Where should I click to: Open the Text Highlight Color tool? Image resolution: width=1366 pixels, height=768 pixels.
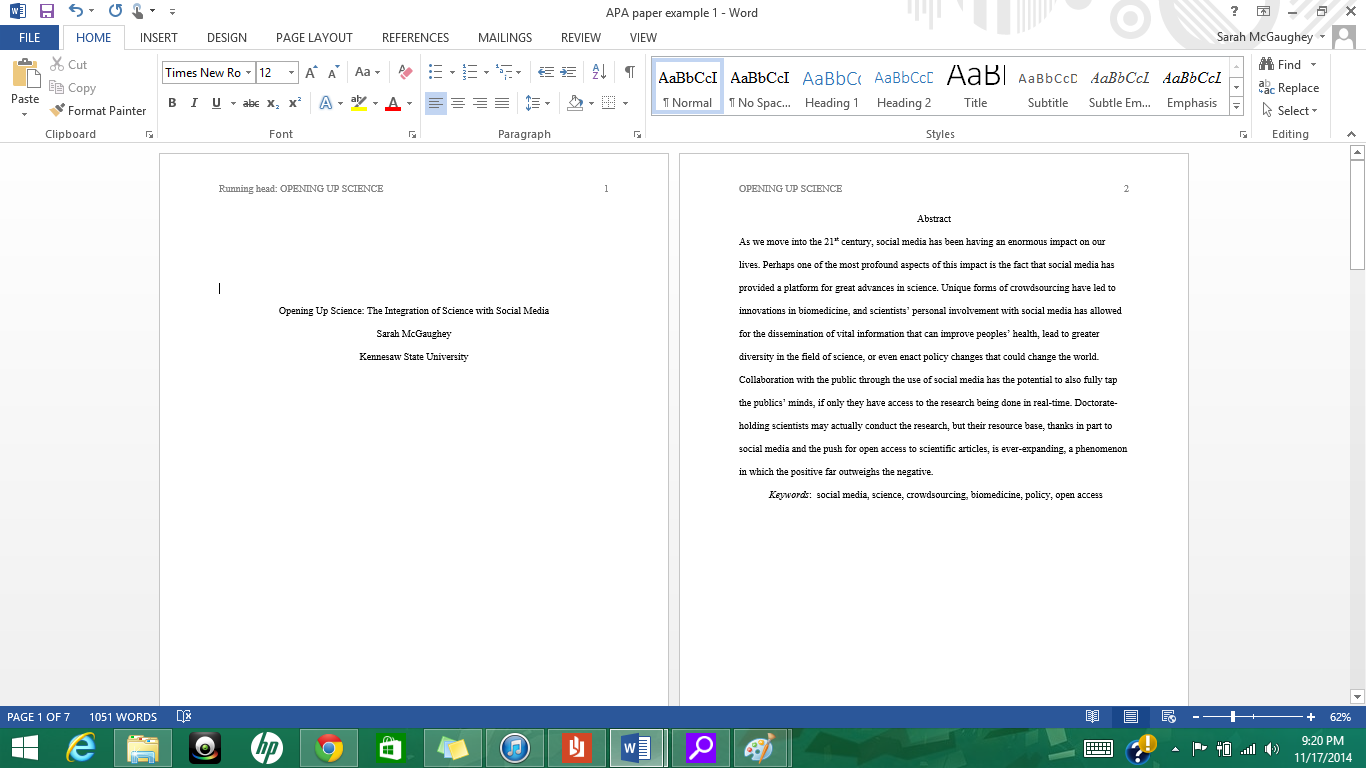(360, 103)
